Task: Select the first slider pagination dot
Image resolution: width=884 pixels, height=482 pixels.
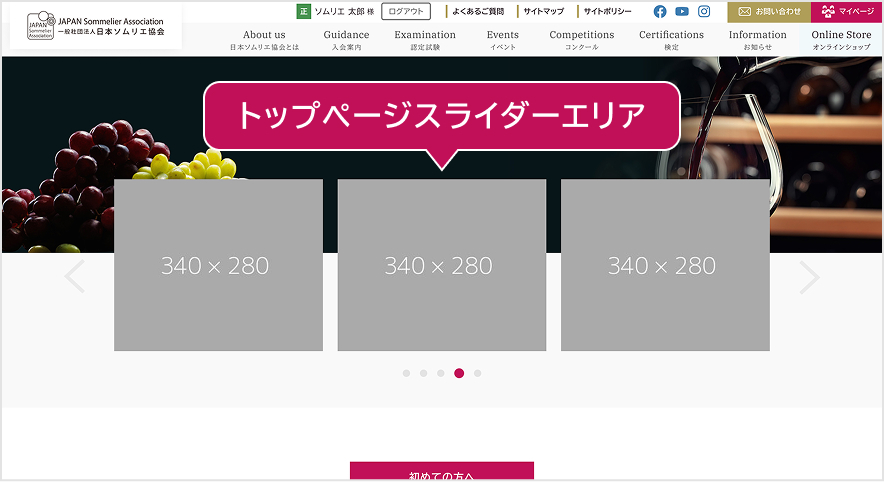Action: coord(406,373)
